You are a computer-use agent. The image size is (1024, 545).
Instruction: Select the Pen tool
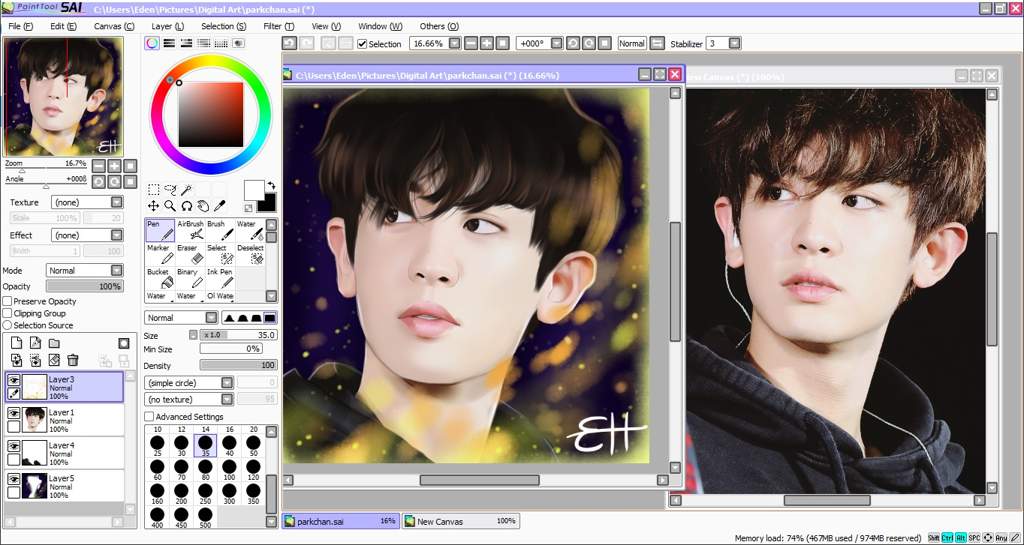point(159,230)
